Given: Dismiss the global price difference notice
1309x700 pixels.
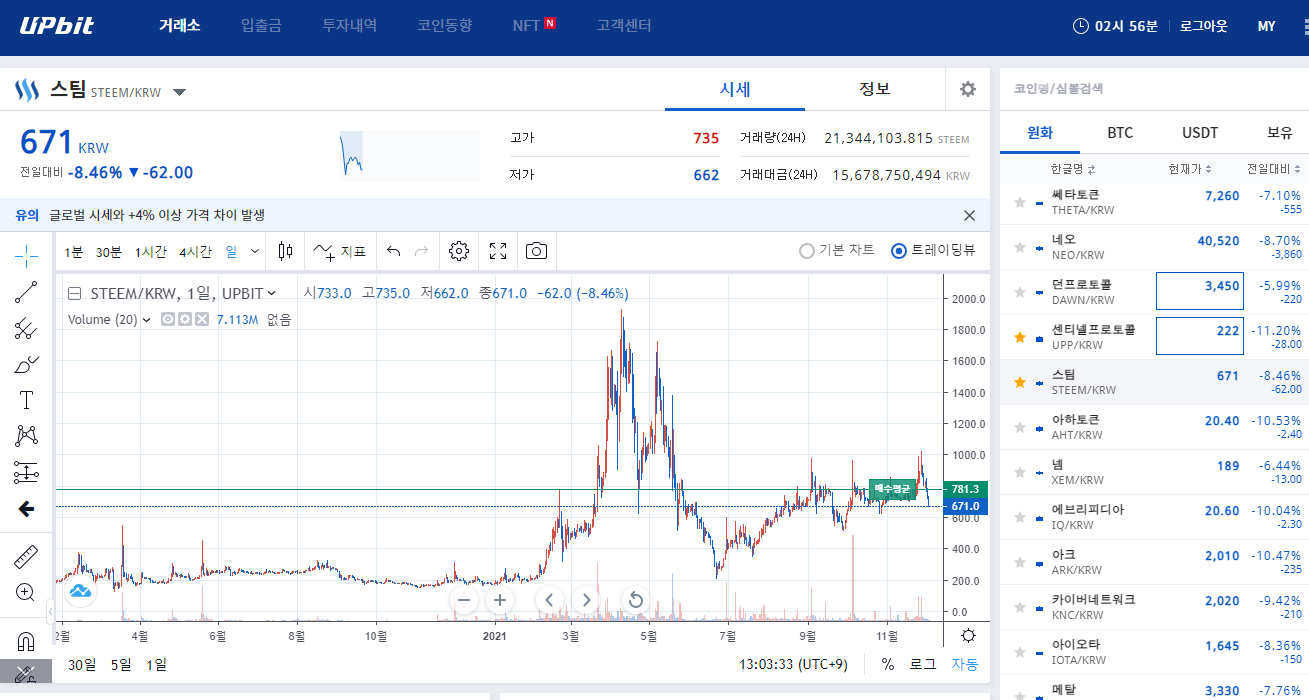Looking at the screenshot, I should coord(969,215).
